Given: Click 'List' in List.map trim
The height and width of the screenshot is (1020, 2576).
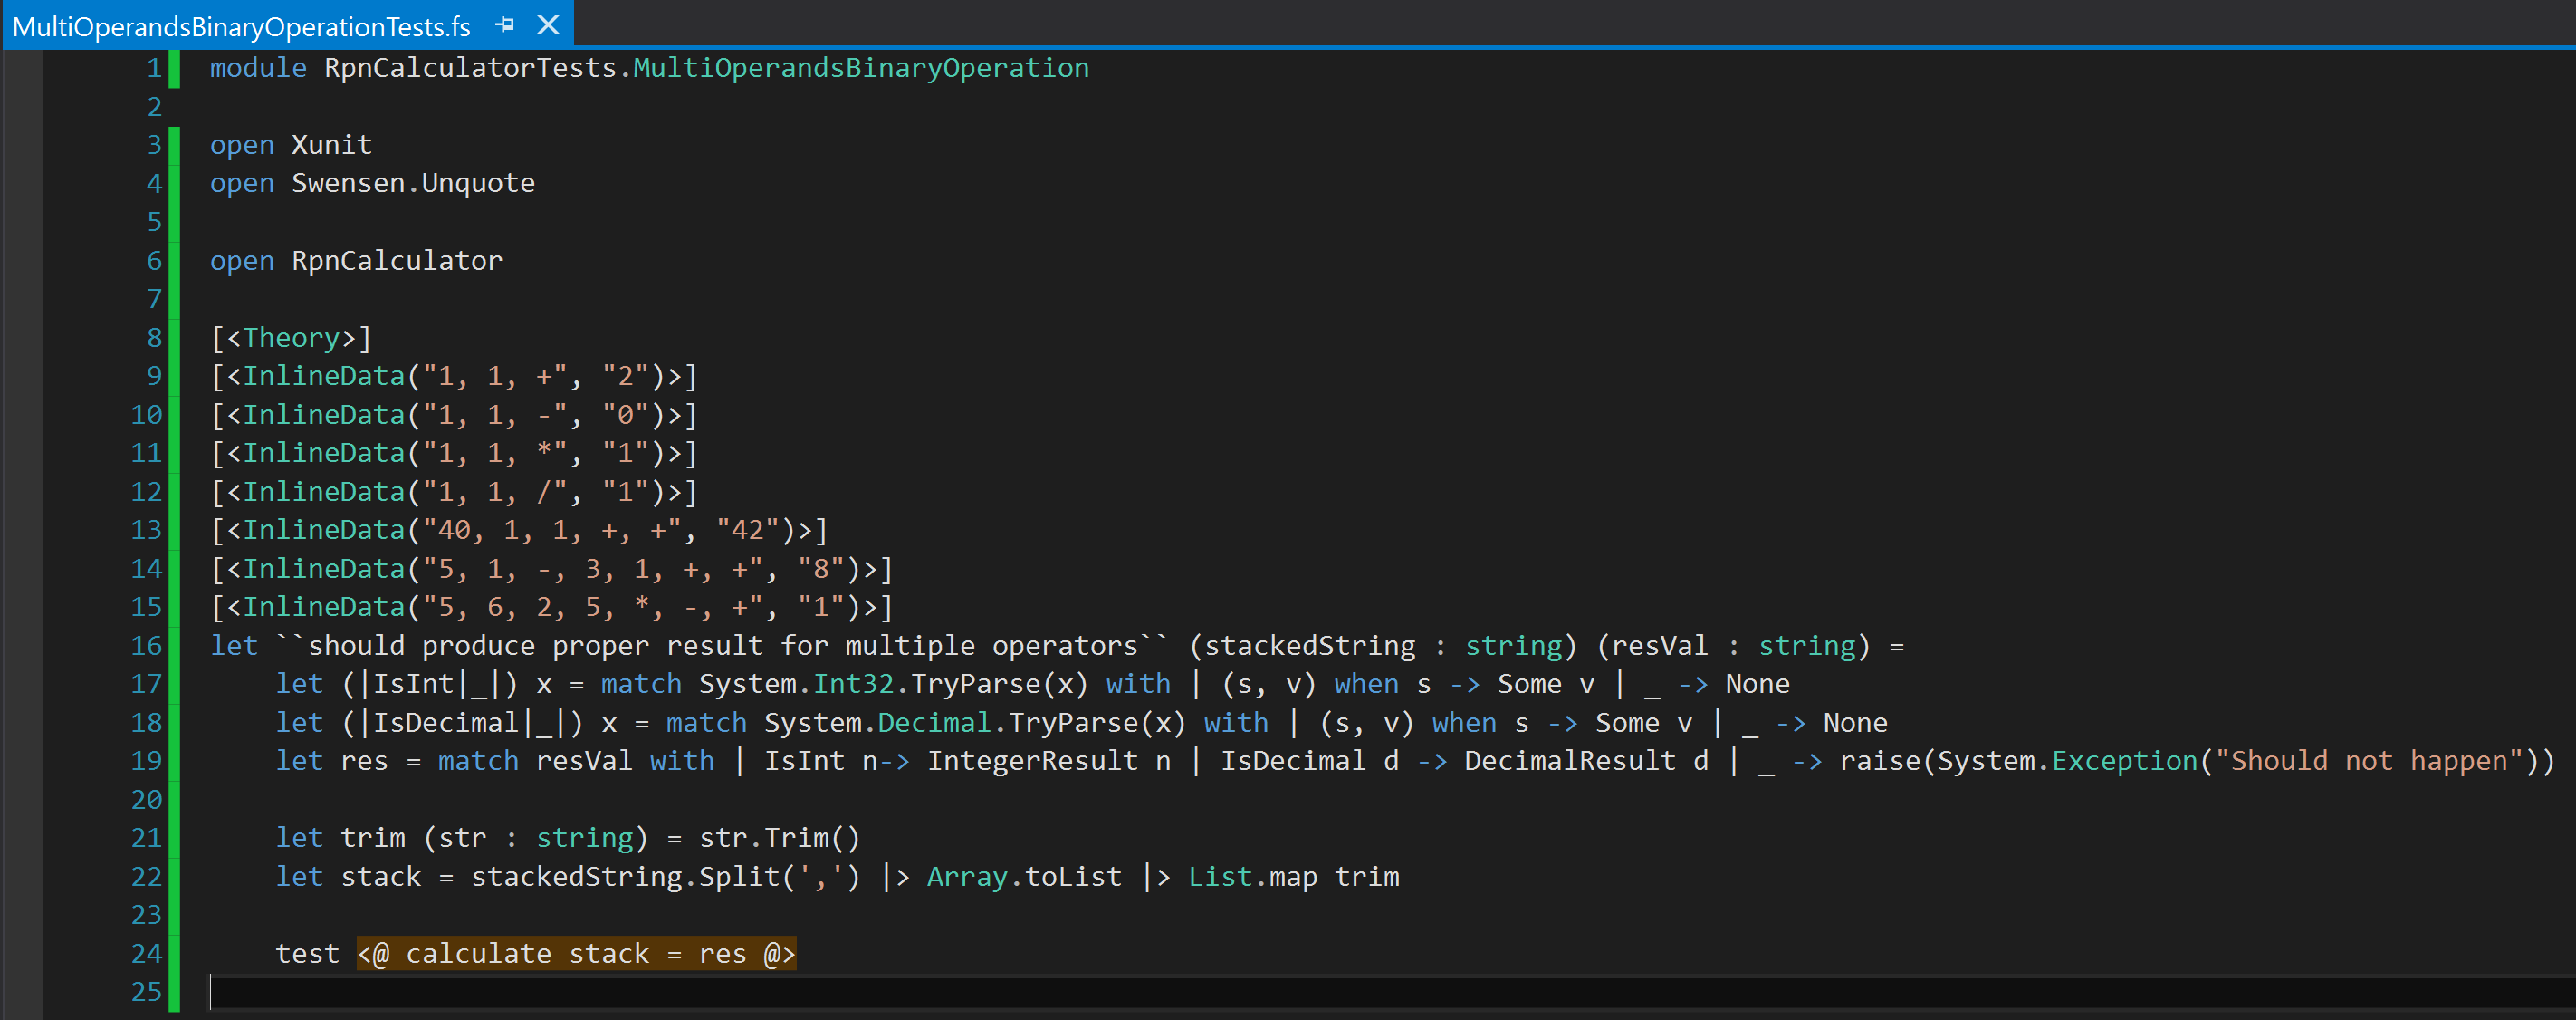Looking at the screenshot, I should pos(1220,877).
